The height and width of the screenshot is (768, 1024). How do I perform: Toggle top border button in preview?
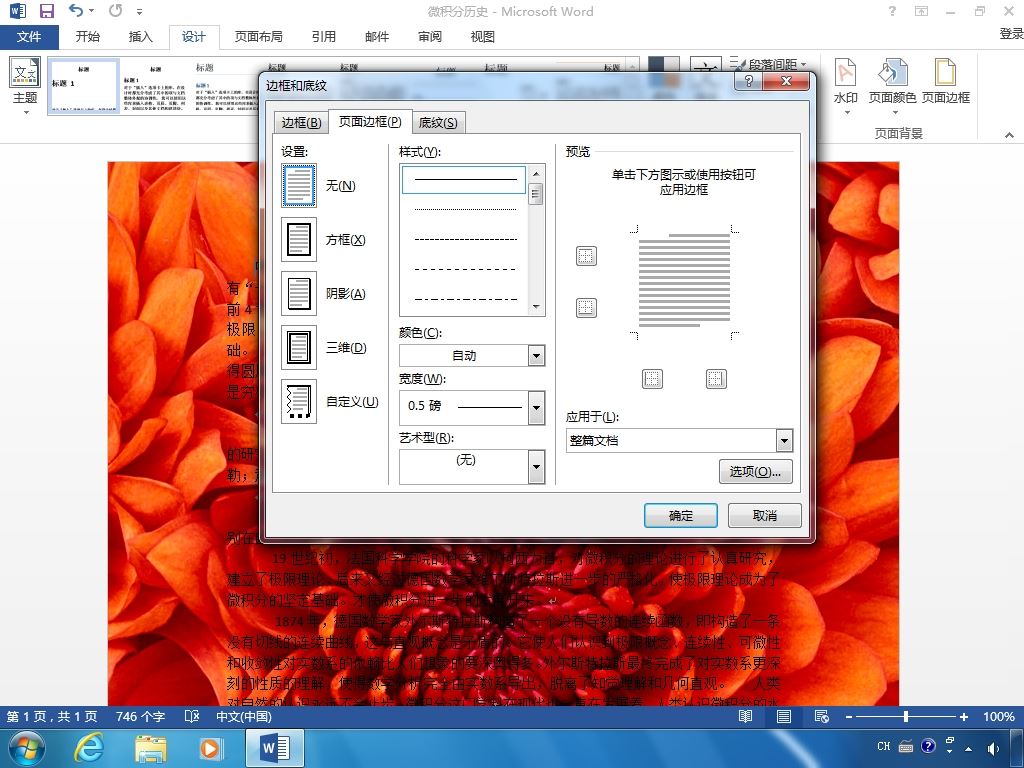(586, 256)
